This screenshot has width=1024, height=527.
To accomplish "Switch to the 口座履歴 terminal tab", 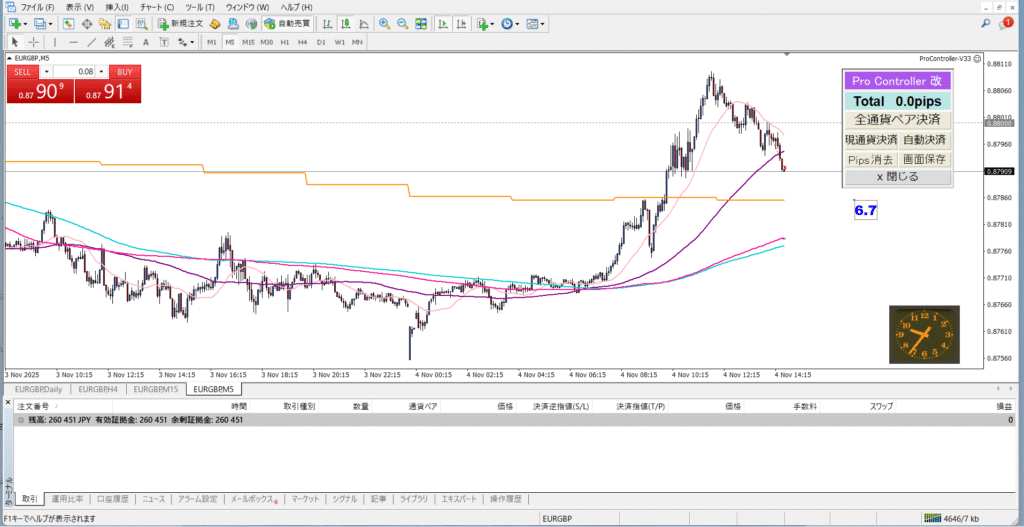I will point(112,498).
